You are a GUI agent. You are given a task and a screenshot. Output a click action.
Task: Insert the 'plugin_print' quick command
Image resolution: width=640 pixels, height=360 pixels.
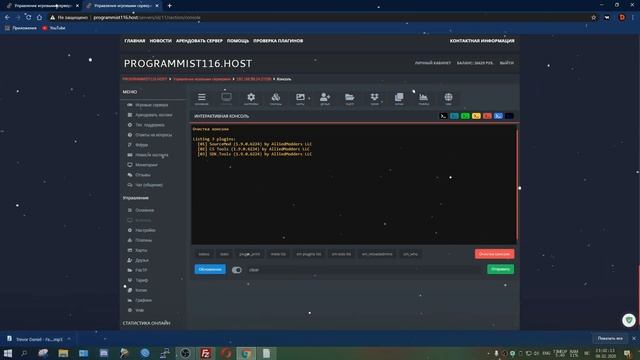[249, 254]
